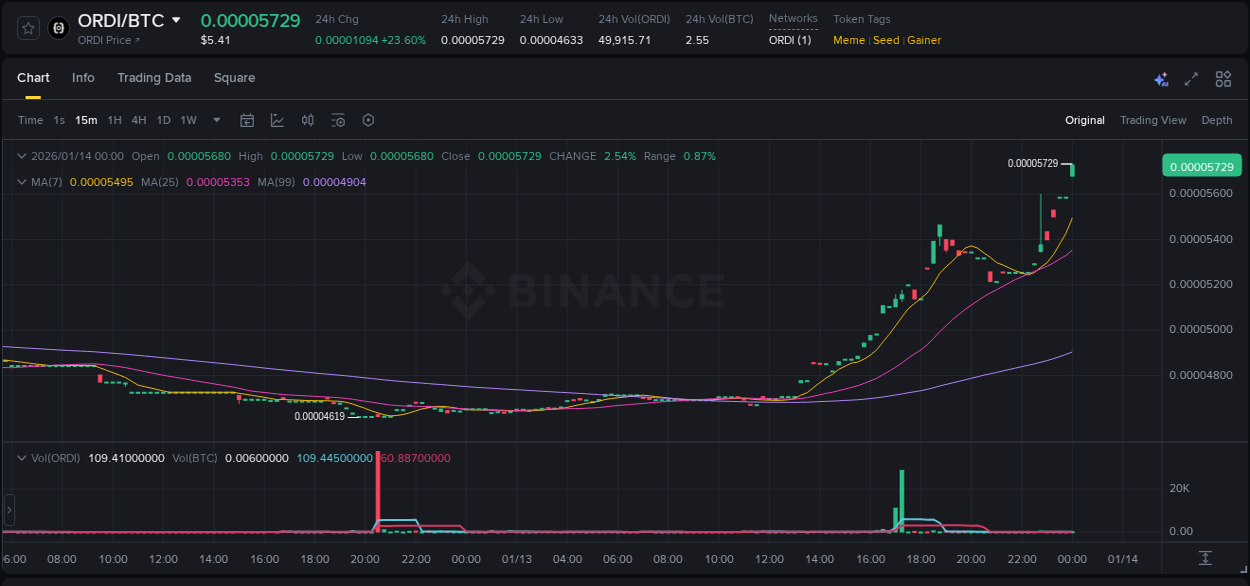The width and height of the screenshot is (1250, 586).
Task: Toggle ORDI/BTC as favorite with the star
Action: (x=27, y=28)
